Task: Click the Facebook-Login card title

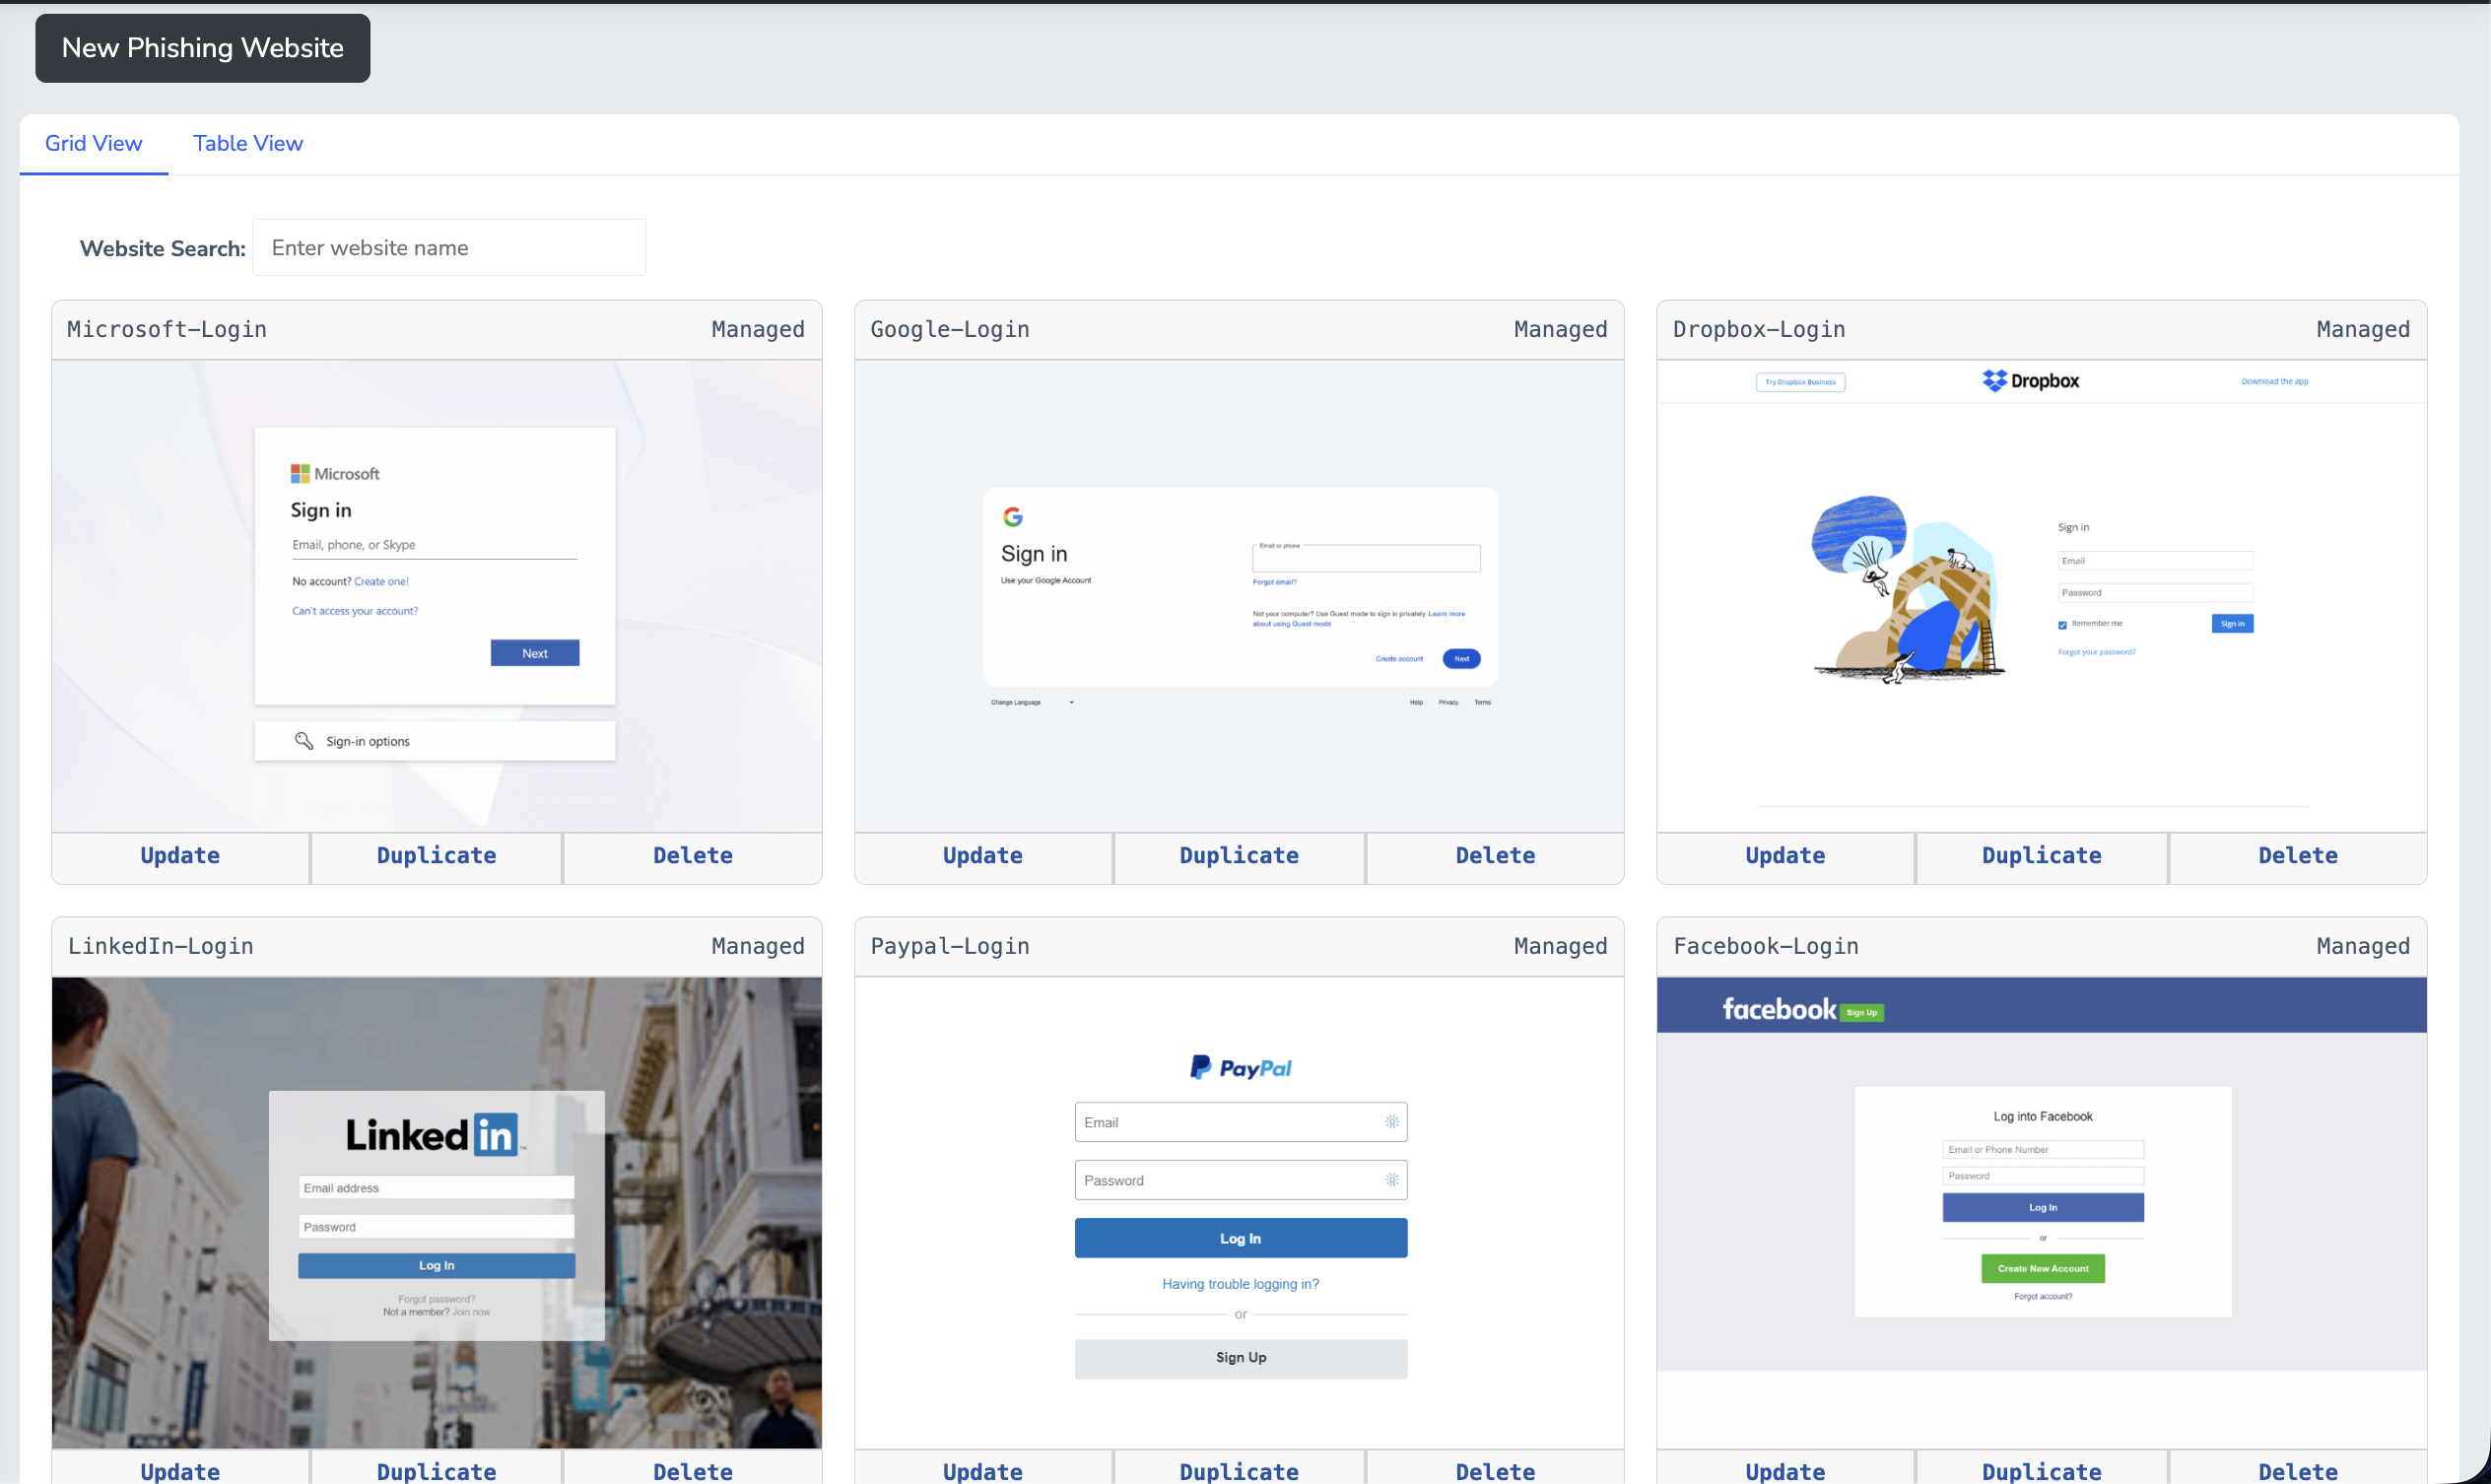Action: click(1766, 947)
